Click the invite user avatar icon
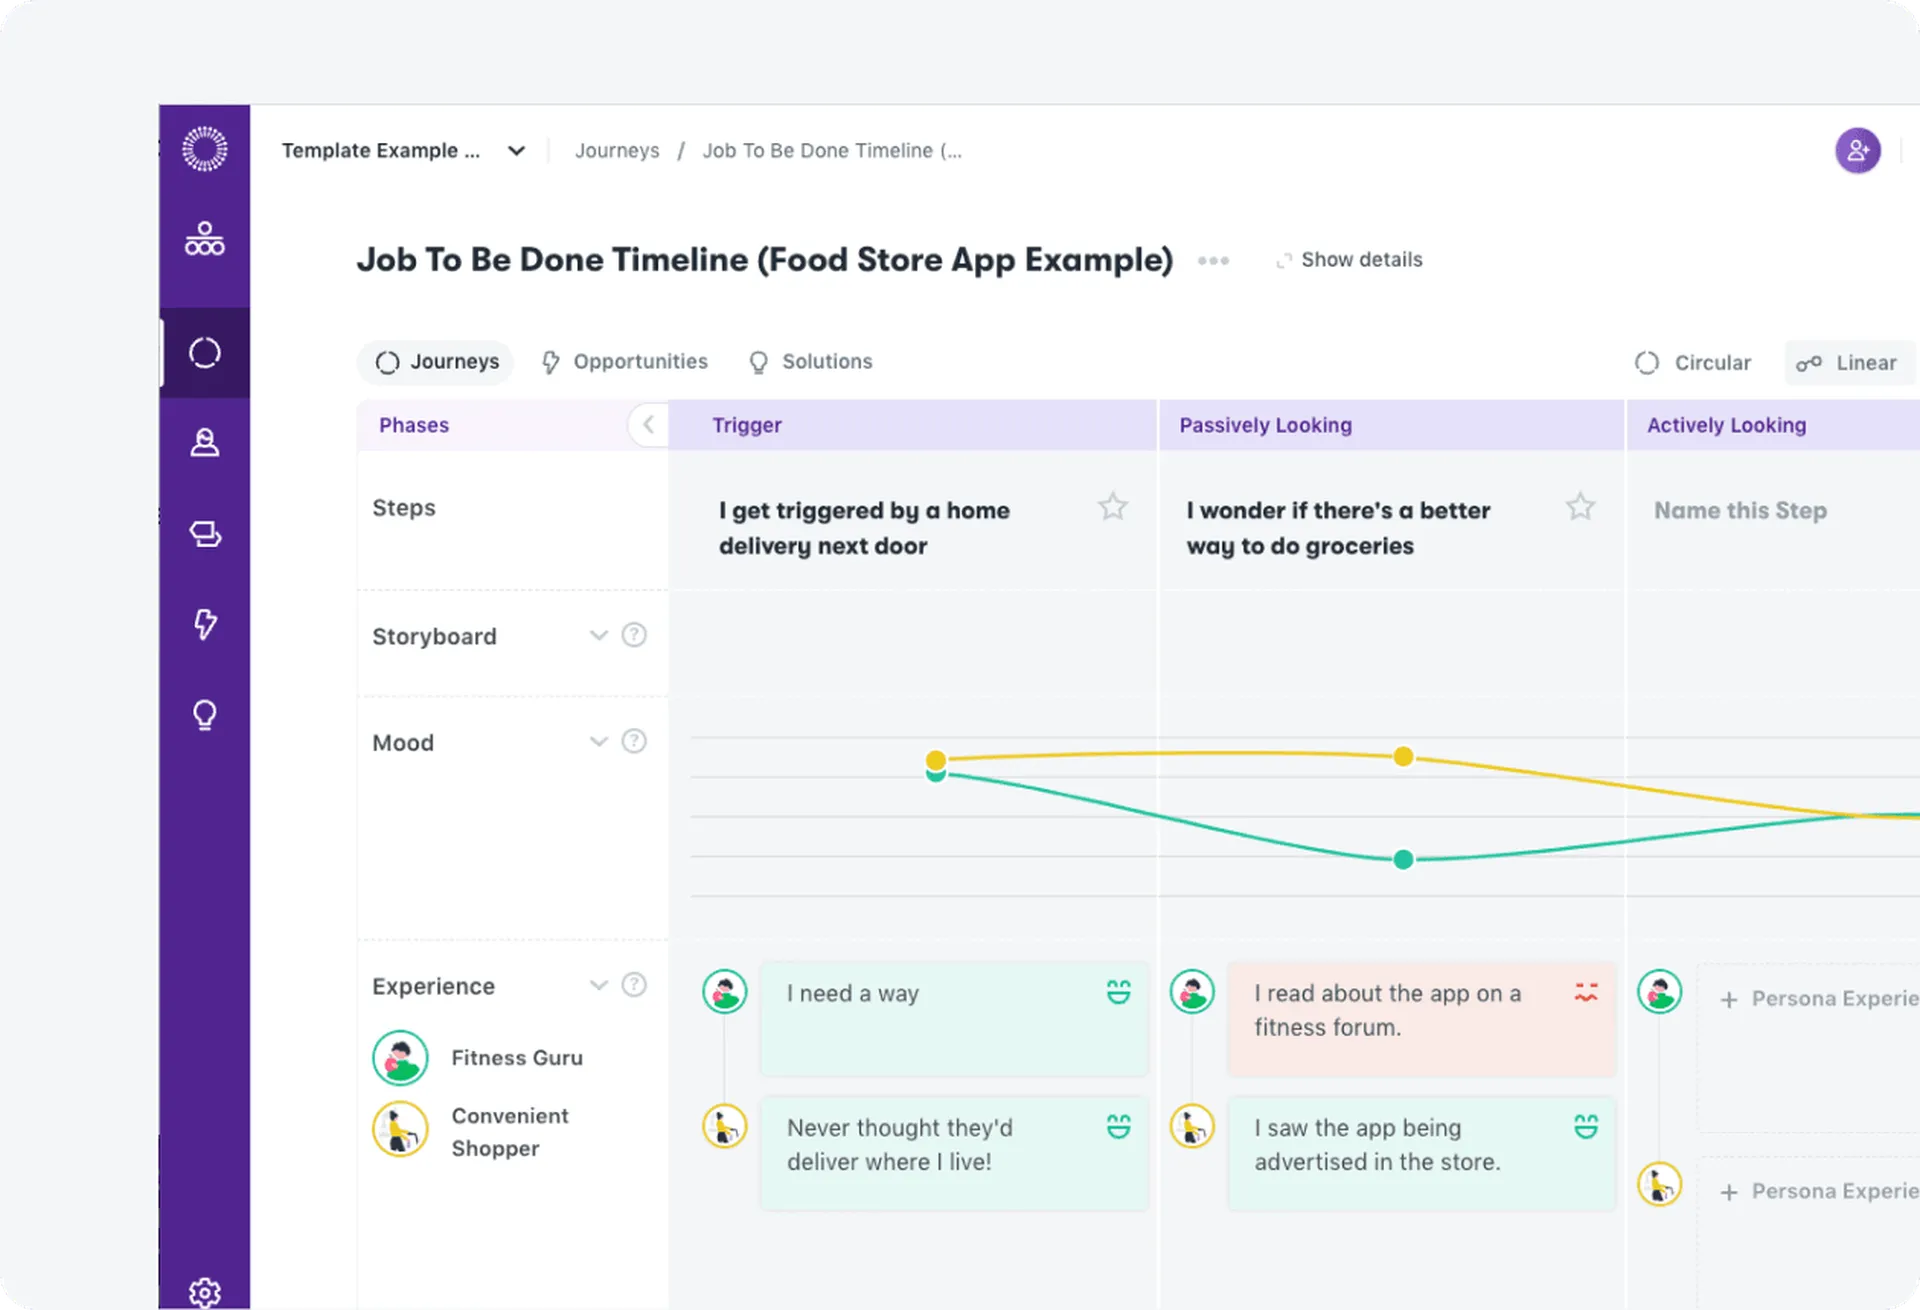Viewport: 1920px width, 1310px height. point(1857,151)
